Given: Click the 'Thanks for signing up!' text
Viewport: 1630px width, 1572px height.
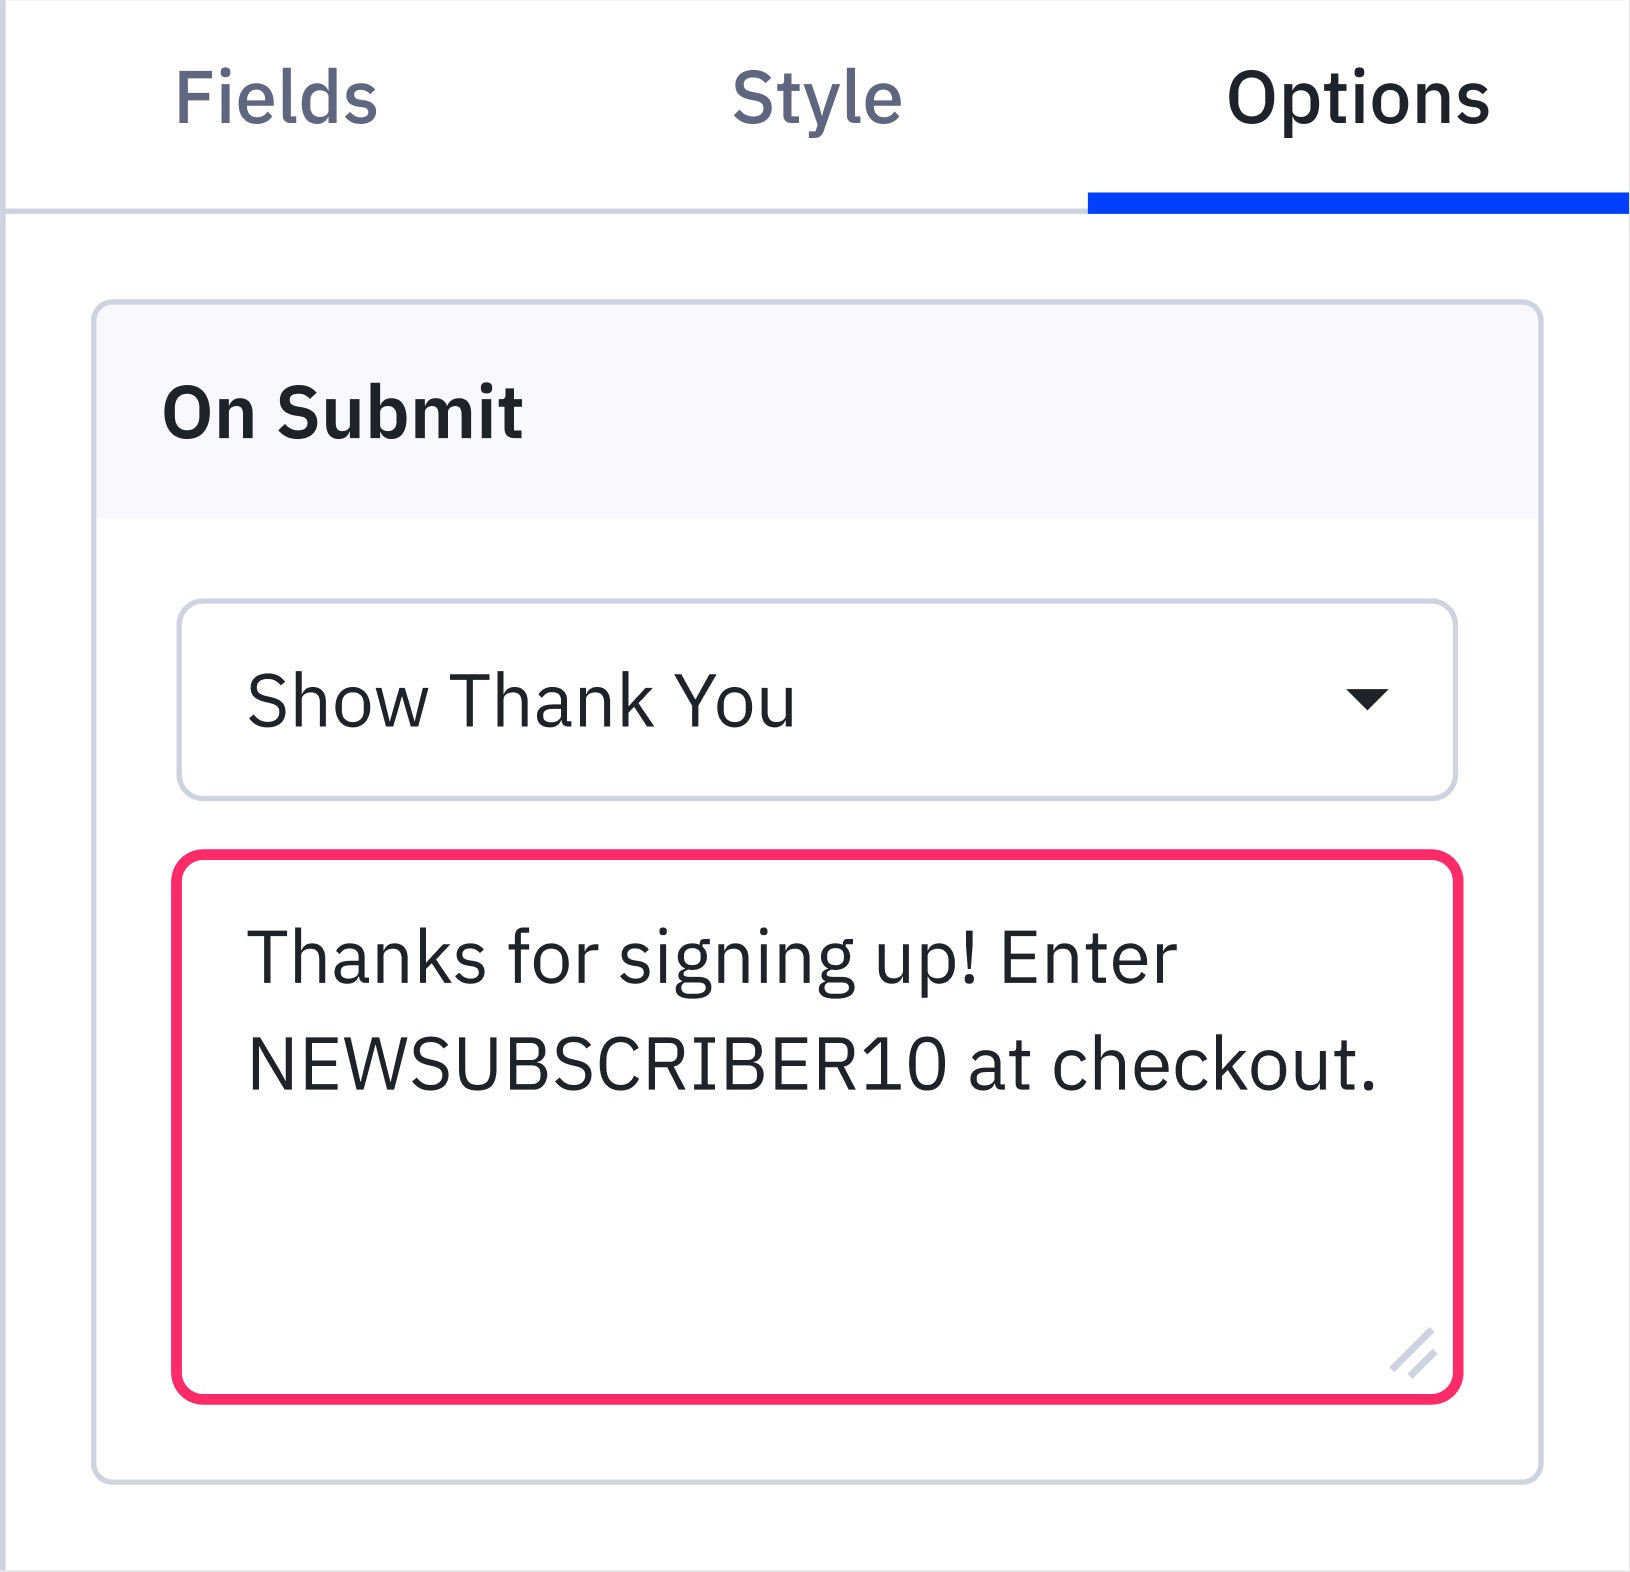Looking at the screenshot, I should (x=611, y=958).
